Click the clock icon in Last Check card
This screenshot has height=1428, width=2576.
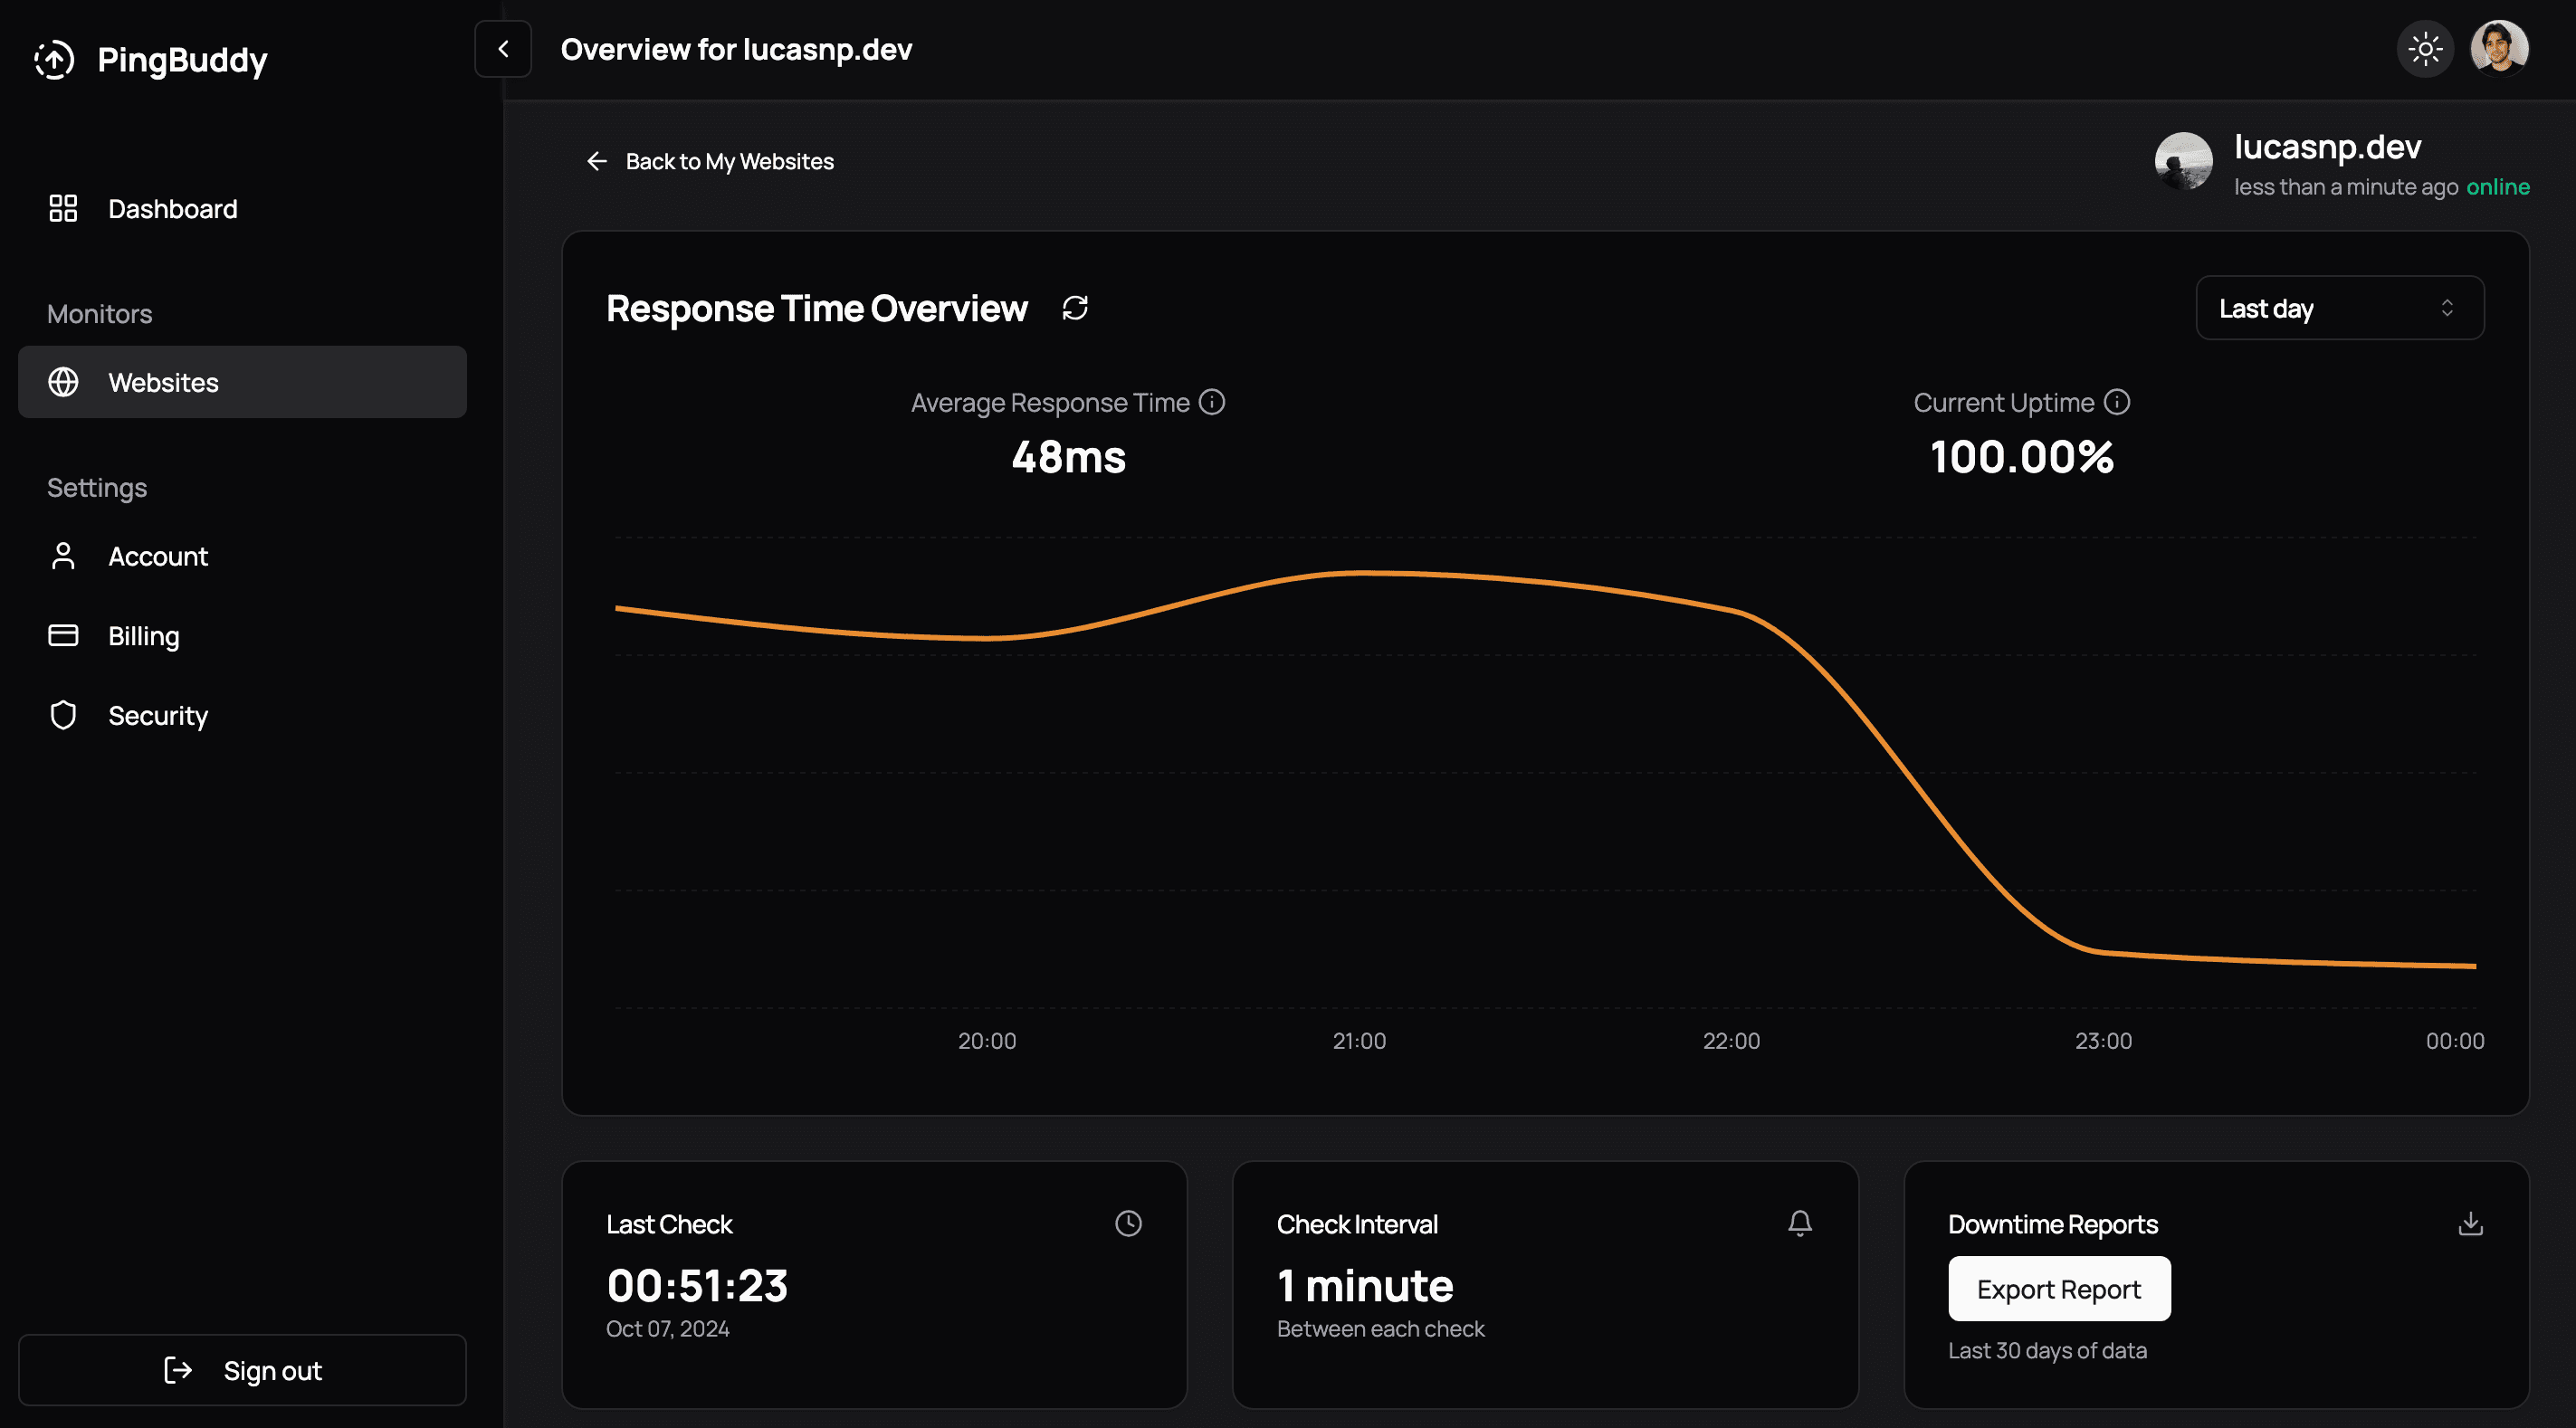pos(1128,1223)
